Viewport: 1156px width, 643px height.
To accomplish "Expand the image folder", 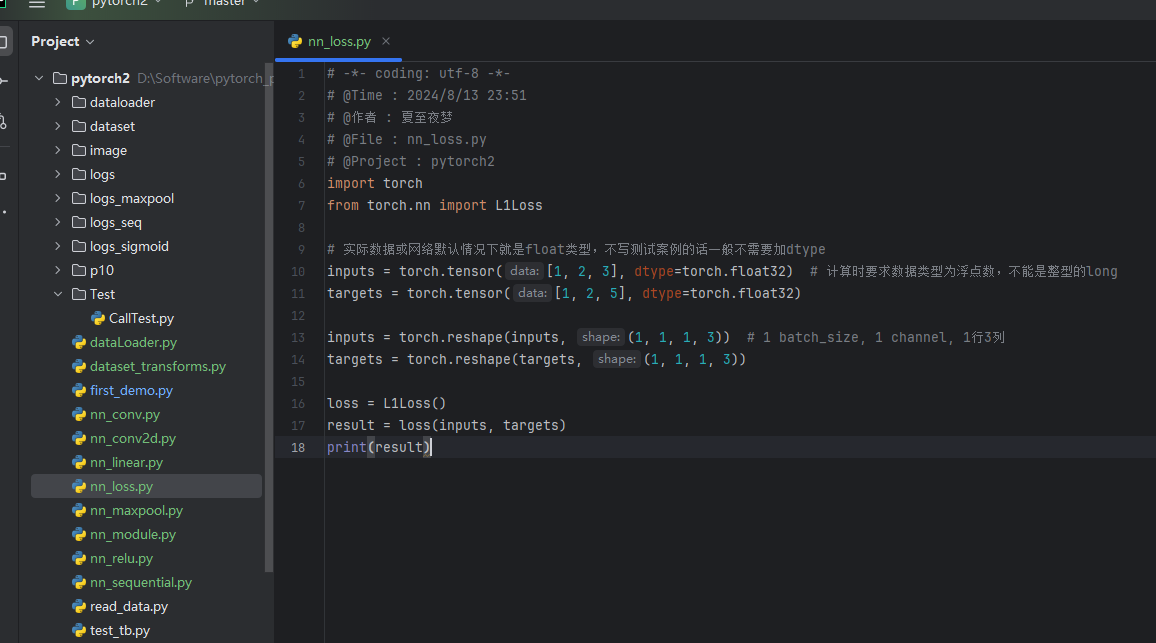I will point(58,150).
